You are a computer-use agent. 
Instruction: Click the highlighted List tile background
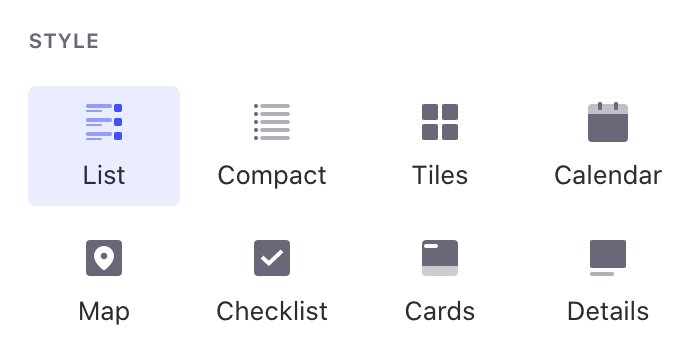coord(104,146)
